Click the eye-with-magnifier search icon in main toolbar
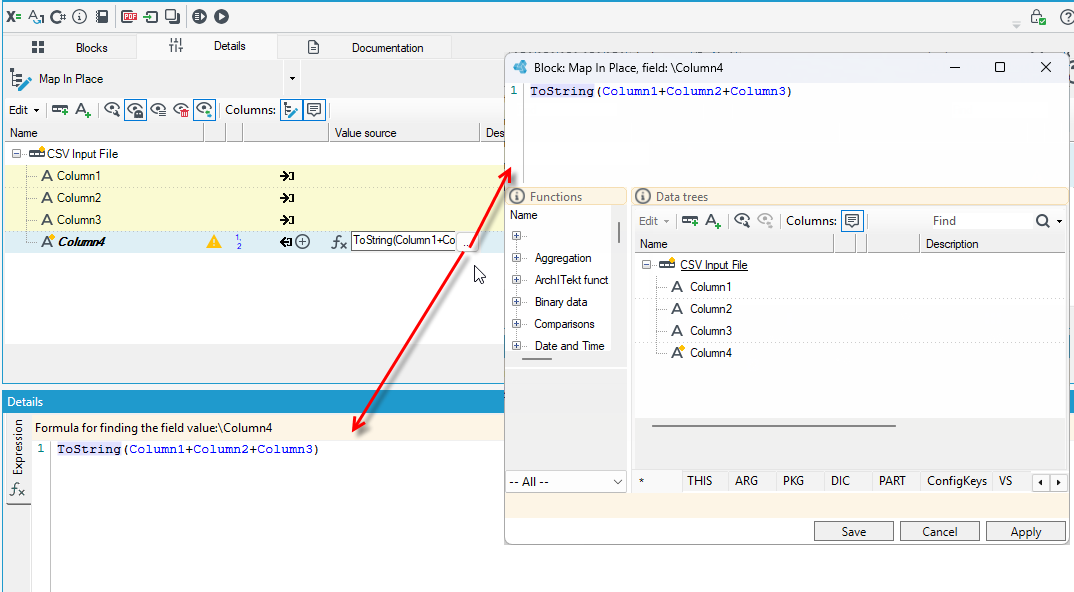The height and width of the screenshot is (592, 1074). pos(112,110)
